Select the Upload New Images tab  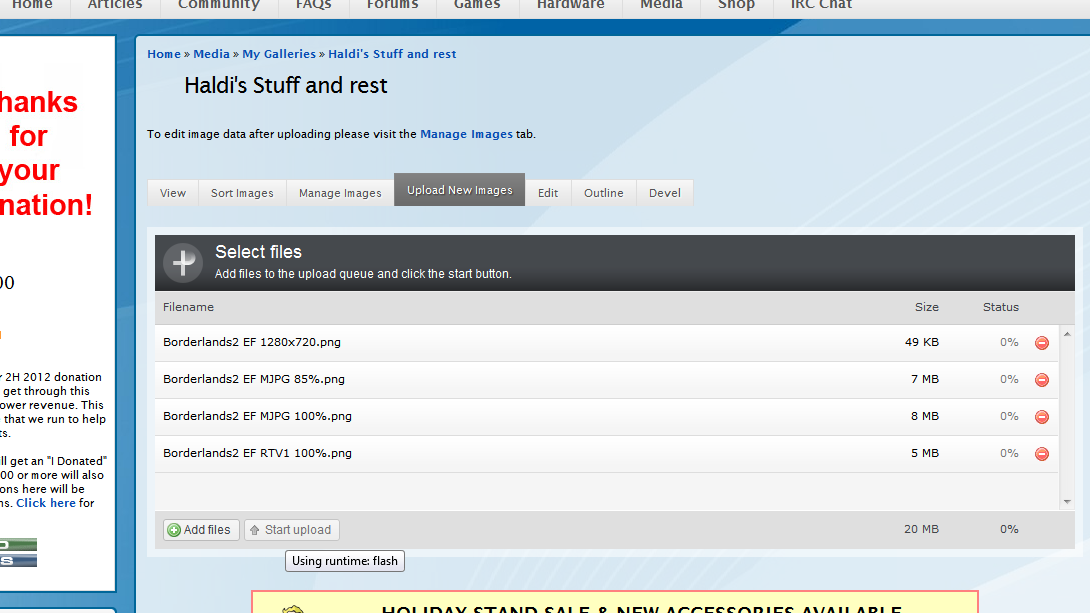pos(459,190)
